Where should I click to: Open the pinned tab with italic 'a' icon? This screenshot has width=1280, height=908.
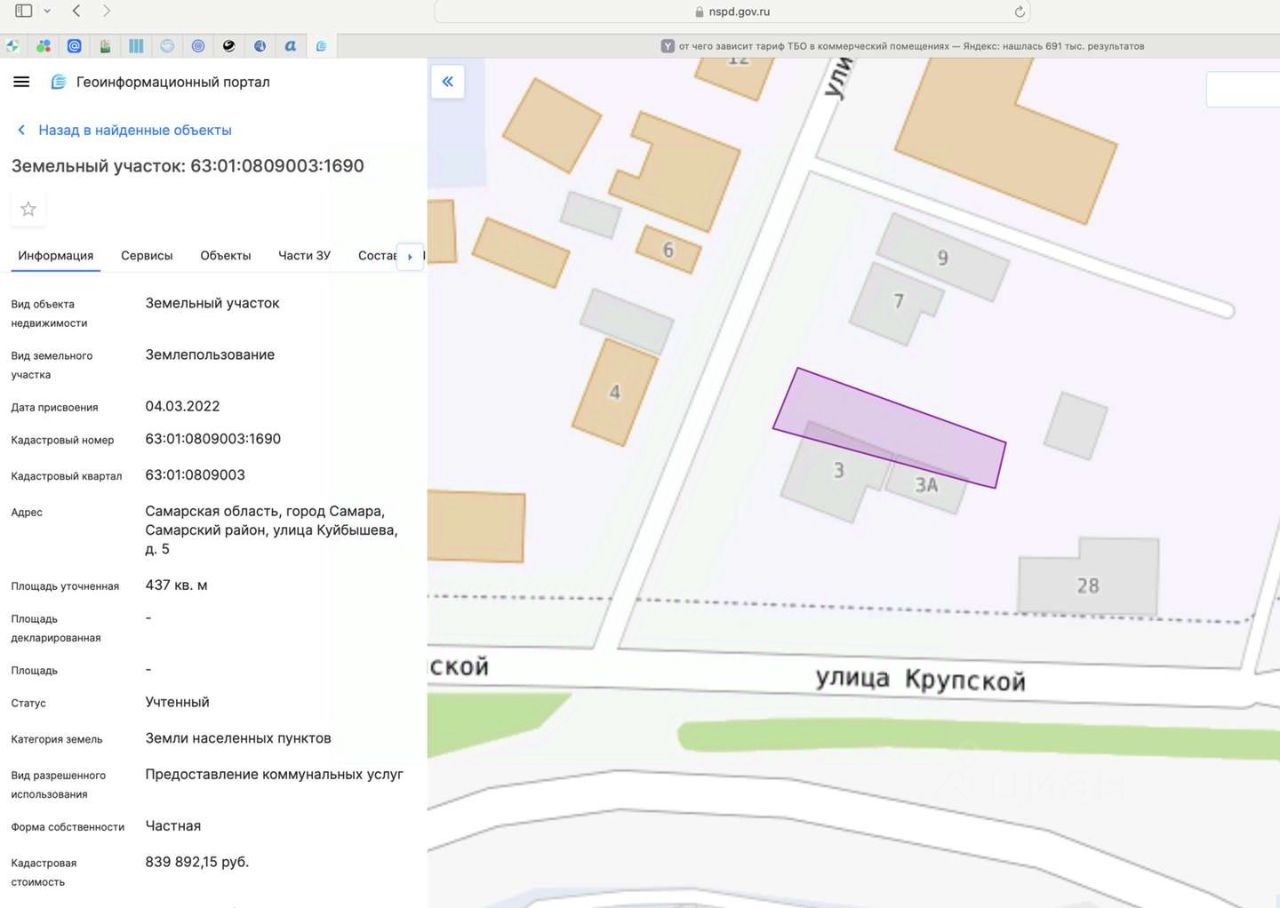(x=290, y=46)
